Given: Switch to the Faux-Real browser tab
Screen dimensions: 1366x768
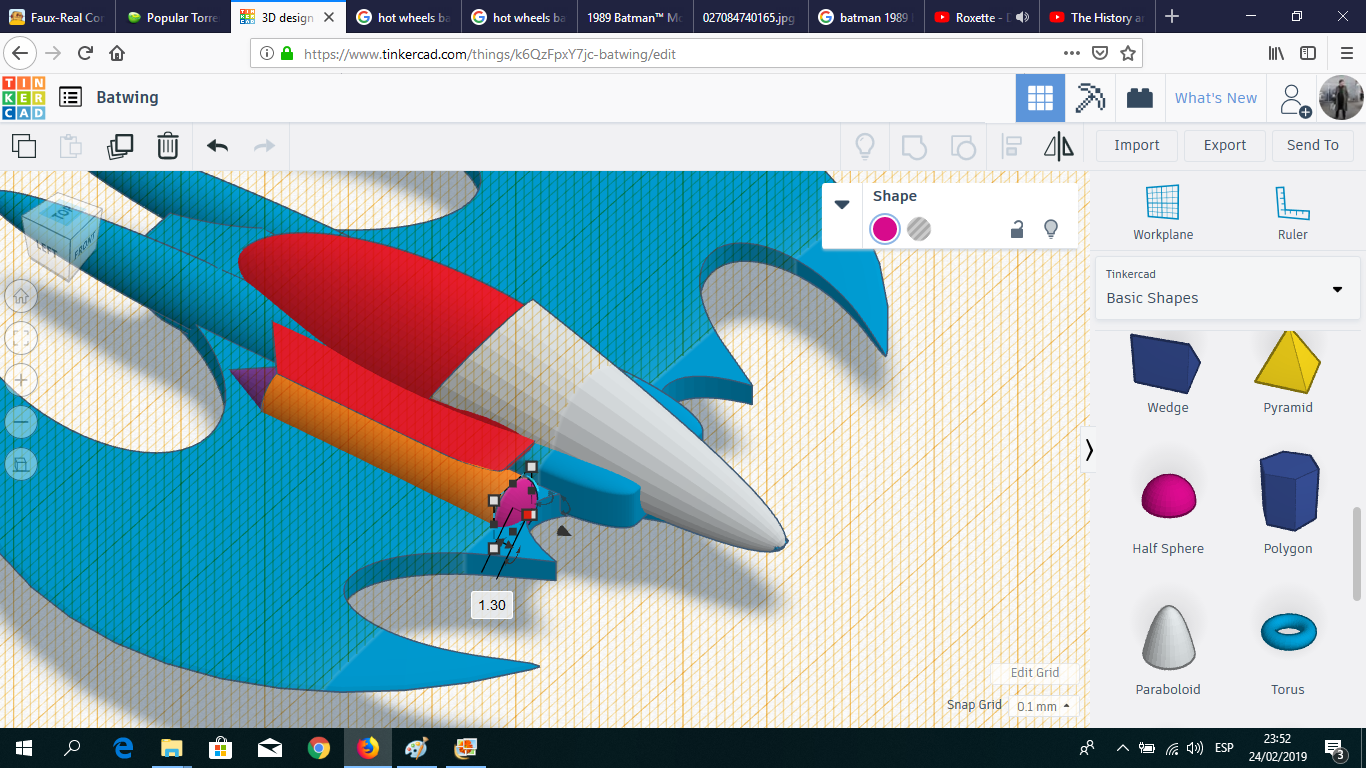Looking at the screenshot, I should pos(57,17).
